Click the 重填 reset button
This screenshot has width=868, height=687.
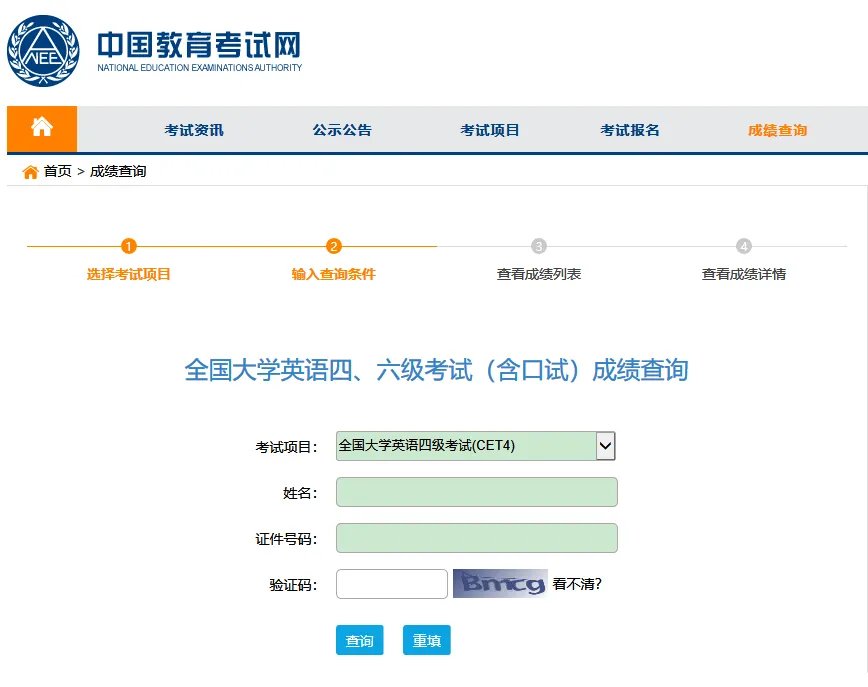click(x=426, y=640)
